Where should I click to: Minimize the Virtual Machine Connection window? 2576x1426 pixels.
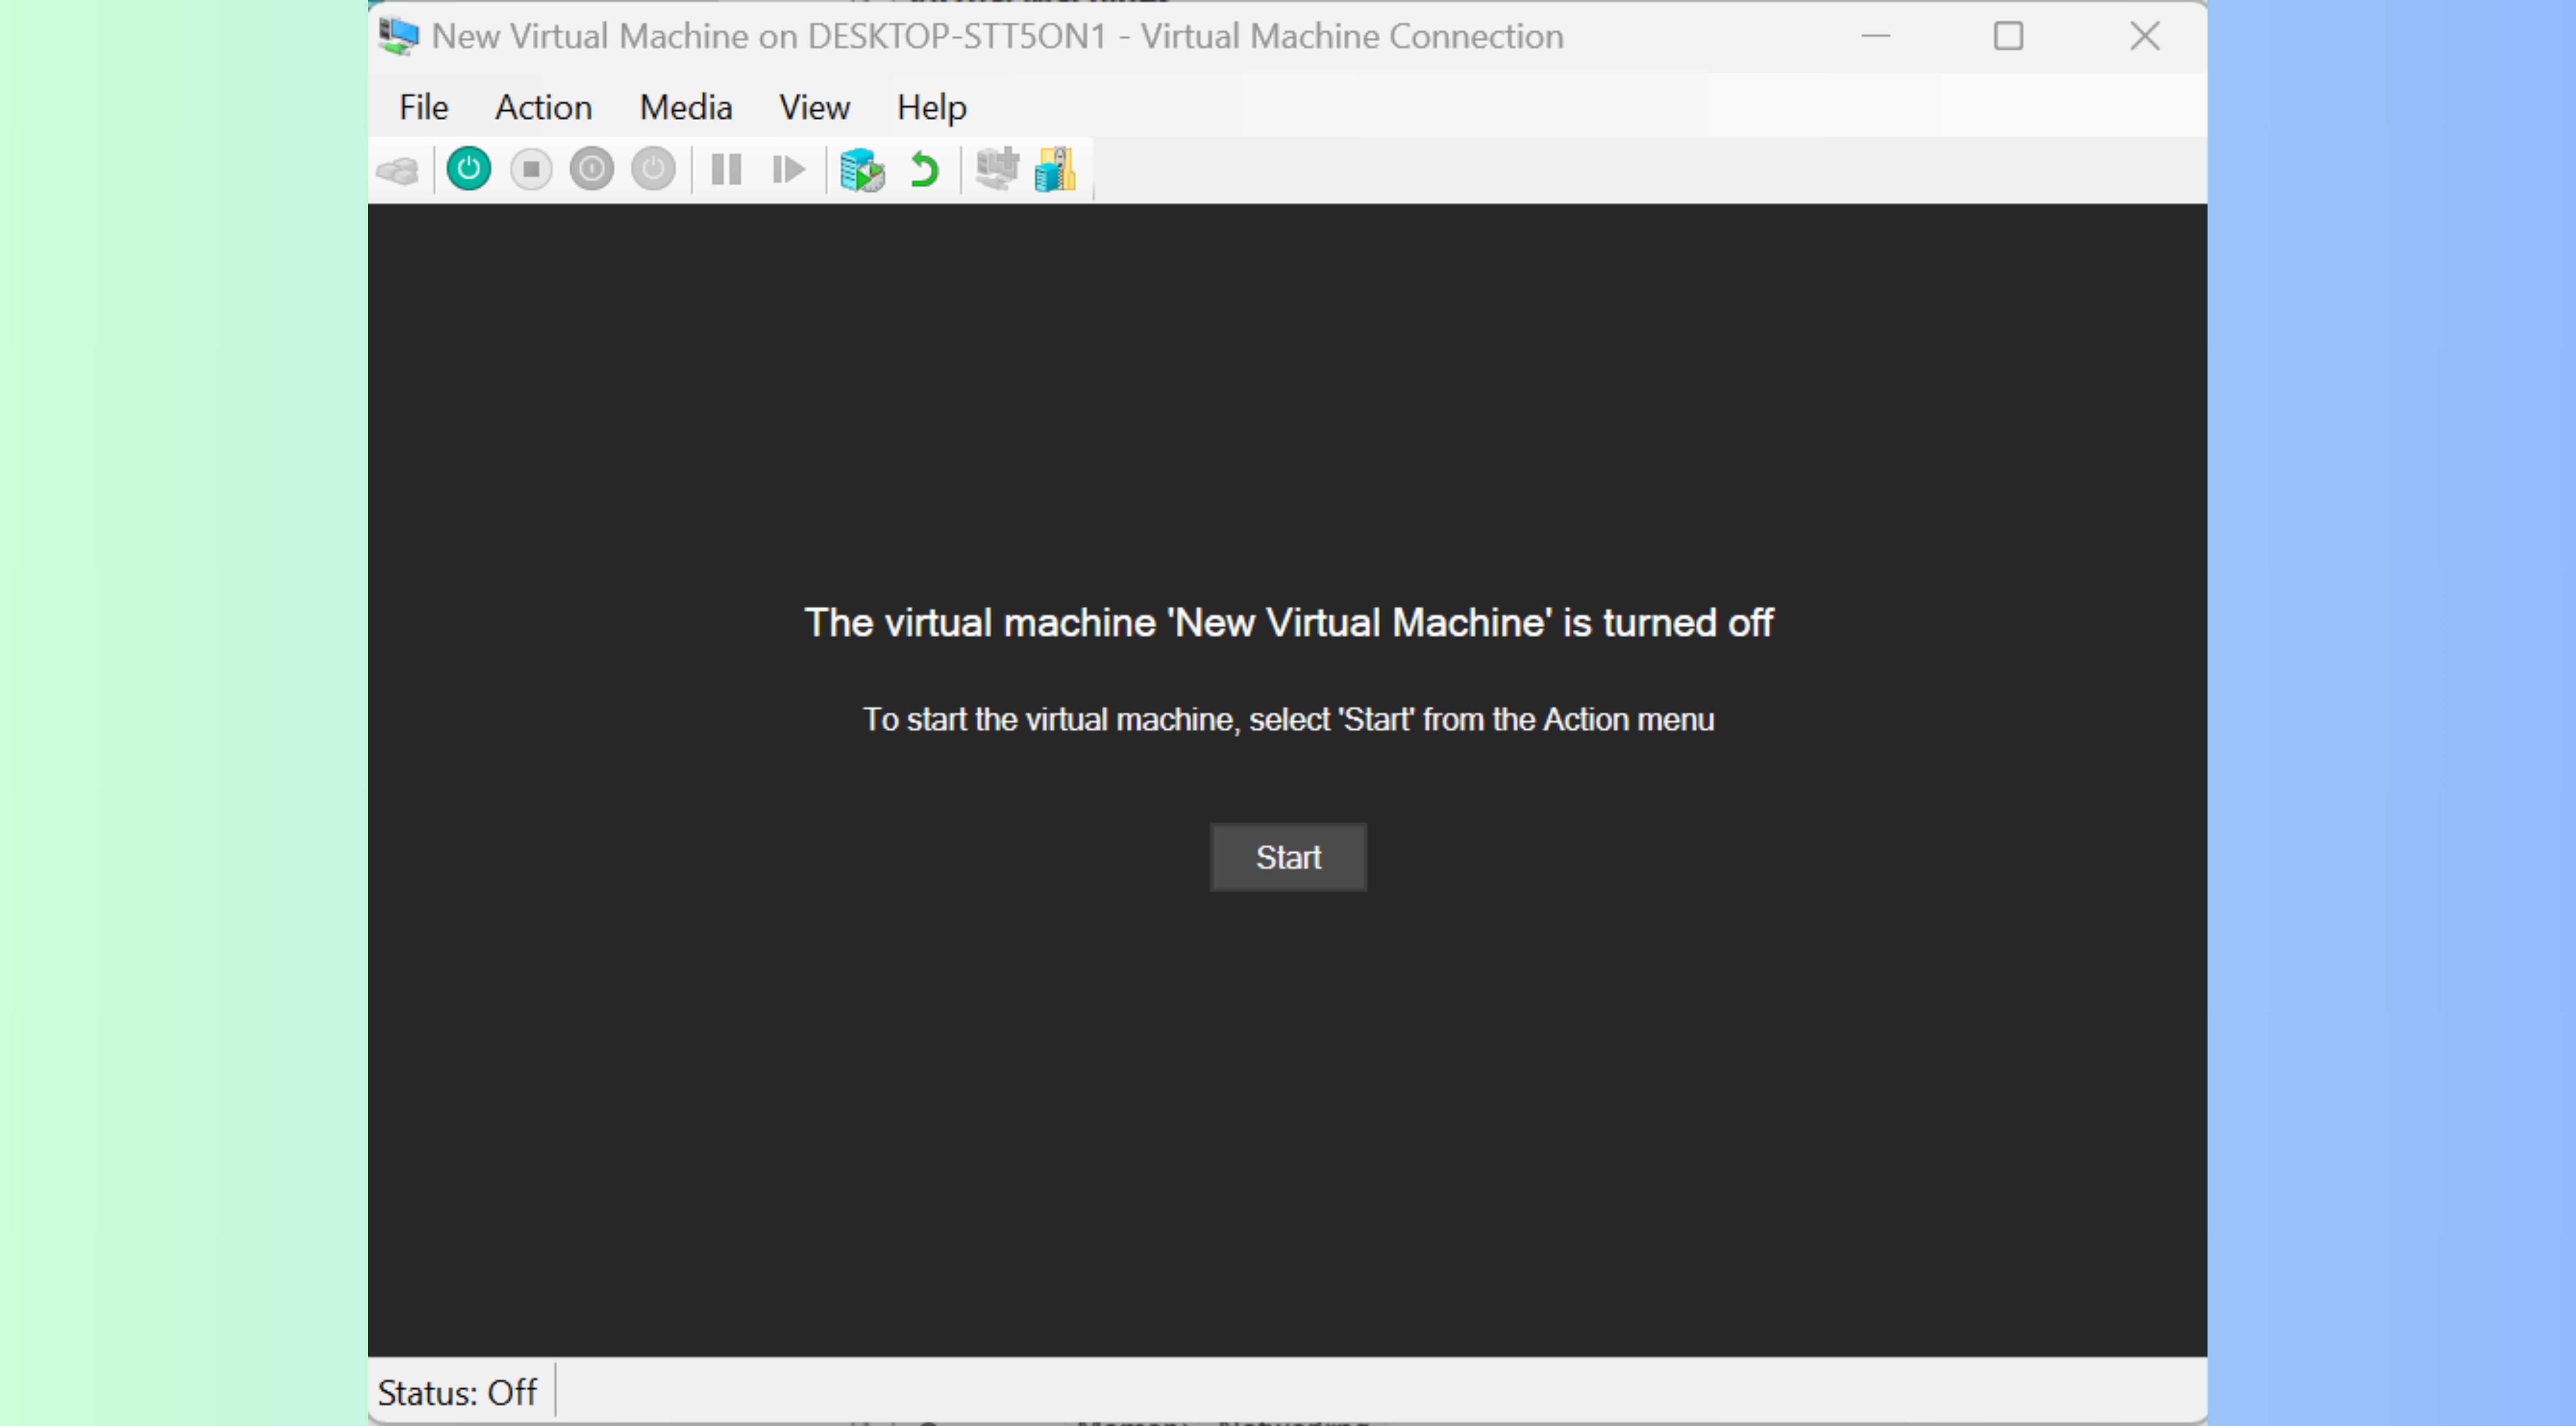click(1875, 36)
